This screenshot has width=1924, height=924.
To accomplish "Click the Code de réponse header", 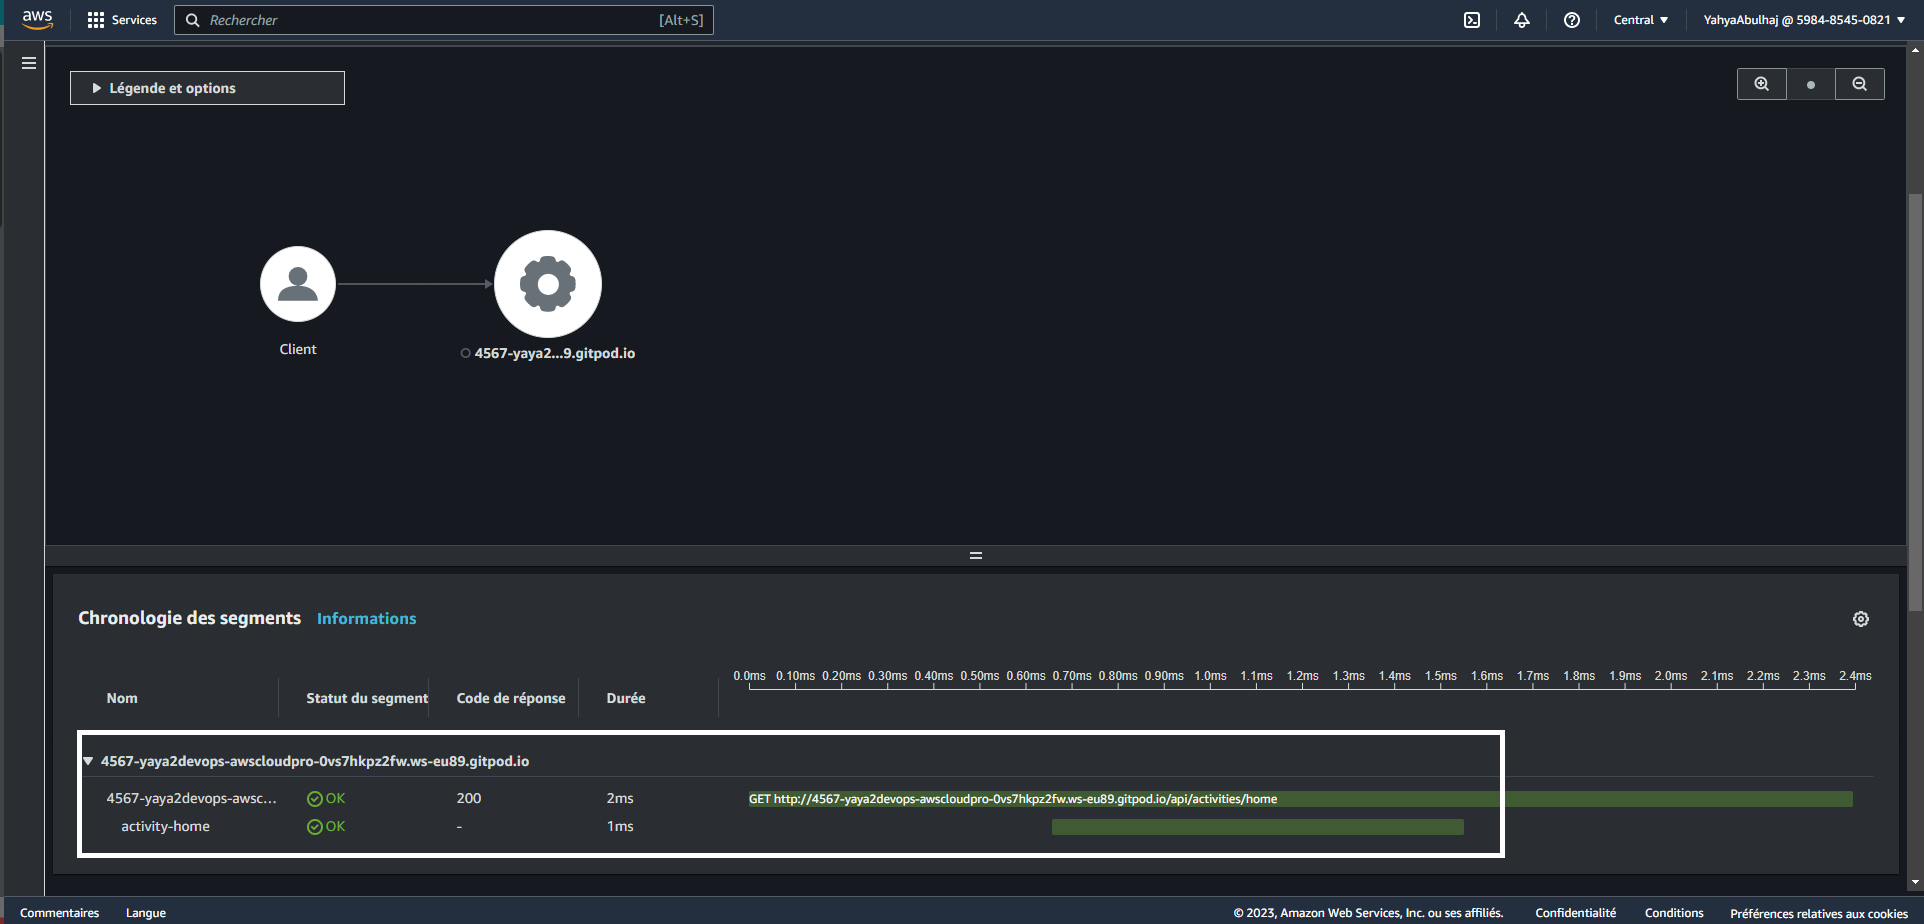I will tap(511, 698).
